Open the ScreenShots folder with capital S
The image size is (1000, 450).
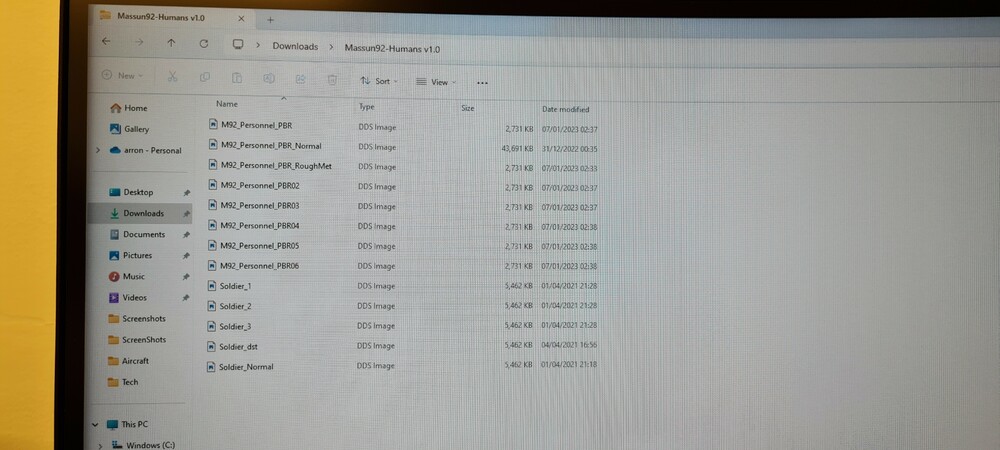[137, 340]
